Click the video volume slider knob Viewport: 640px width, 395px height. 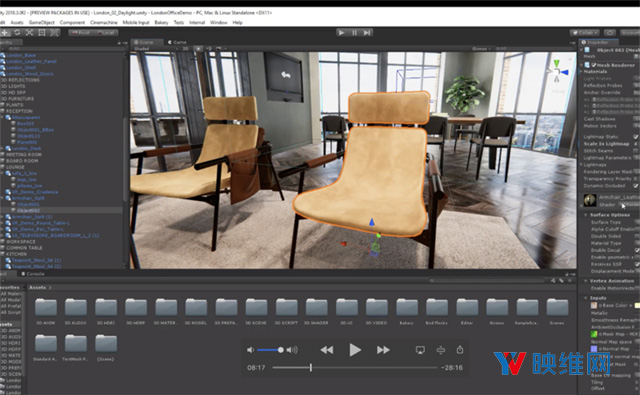point(280,350)
